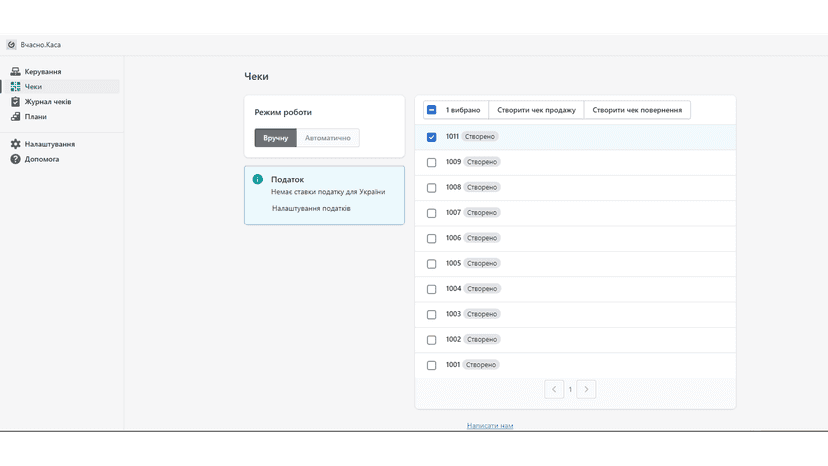828x466 pixels.
Task: Click the Чеки page heading
Action: click(x=256, y=77)
